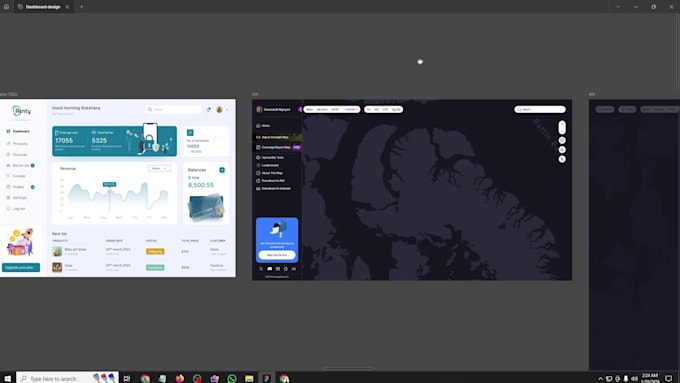680x383 pixels.
Task: Switch to the Dashboard design tab
Action: pos(42,7)
